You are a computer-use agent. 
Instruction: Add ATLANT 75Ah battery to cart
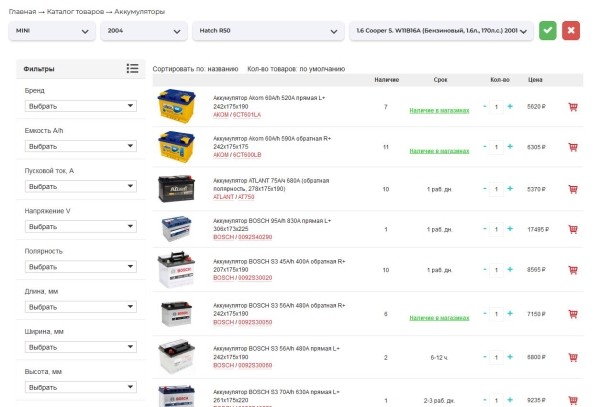573,188
